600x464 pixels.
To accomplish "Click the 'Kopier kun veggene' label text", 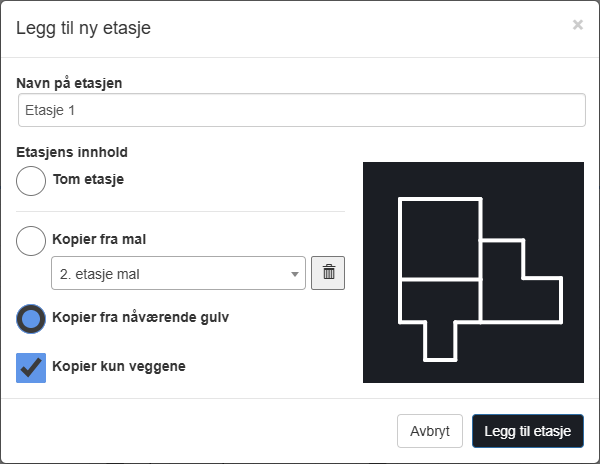I will coord(118,366).
